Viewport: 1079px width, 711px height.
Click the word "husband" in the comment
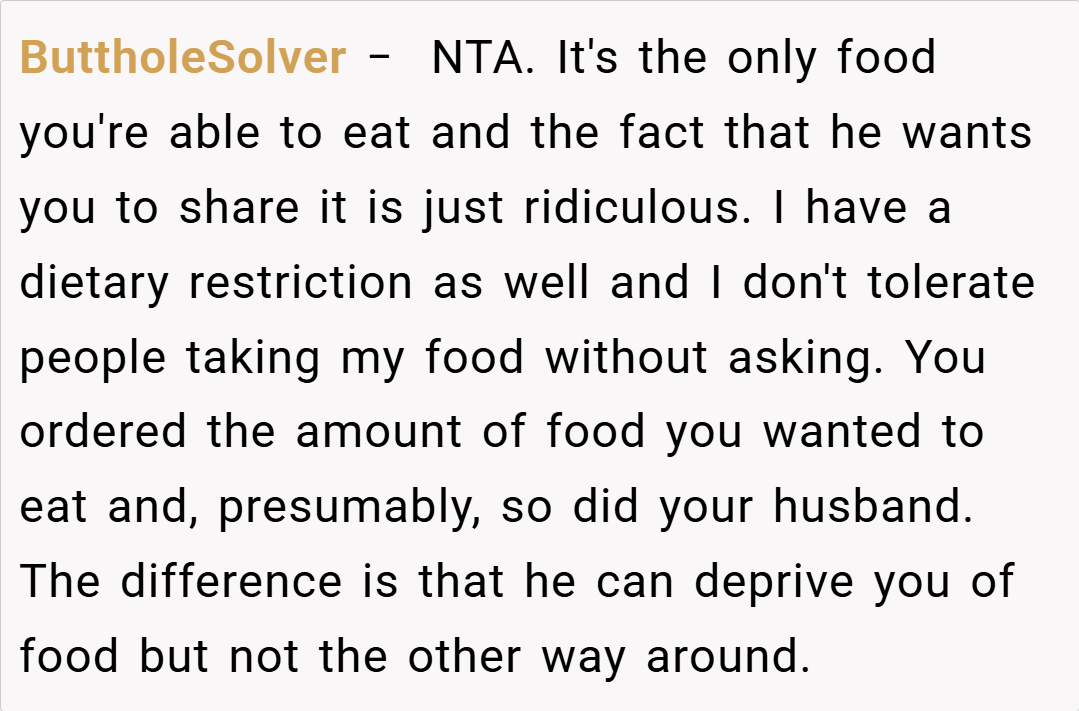872,507
